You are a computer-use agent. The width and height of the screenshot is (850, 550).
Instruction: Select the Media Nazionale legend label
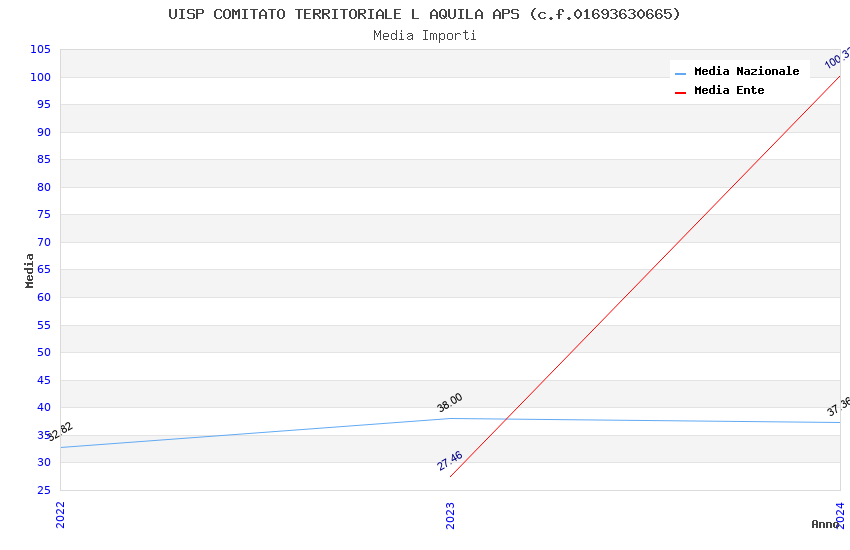pos(746,71)
